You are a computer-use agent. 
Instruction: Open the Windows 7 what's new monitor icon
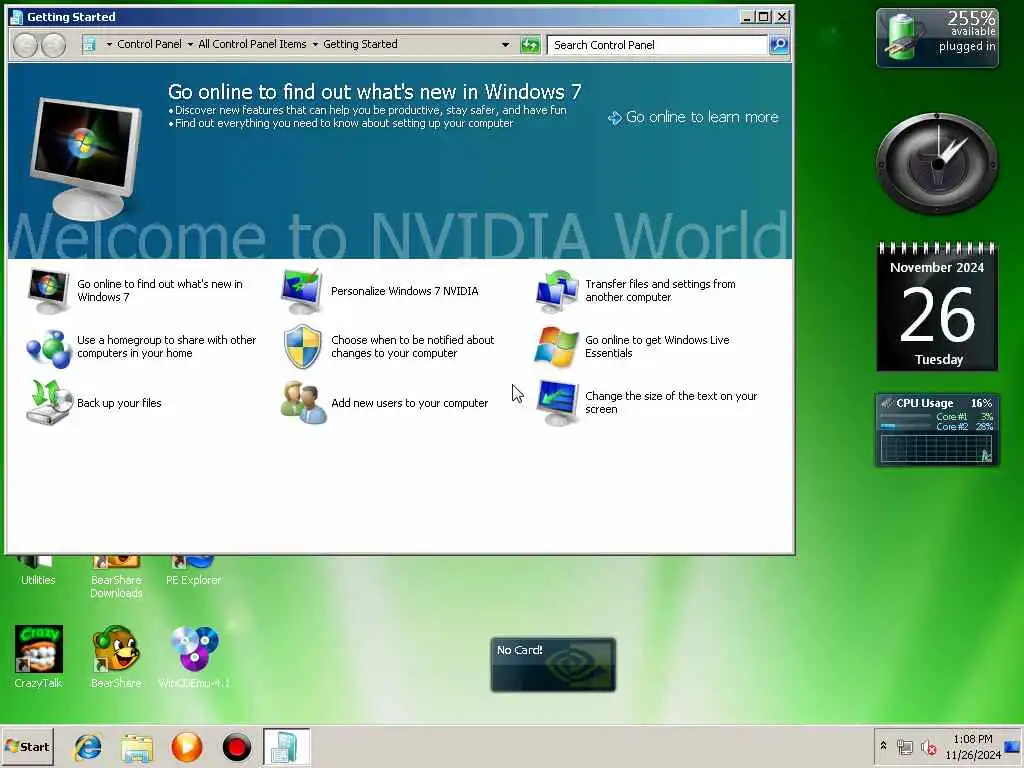point(48,291)
